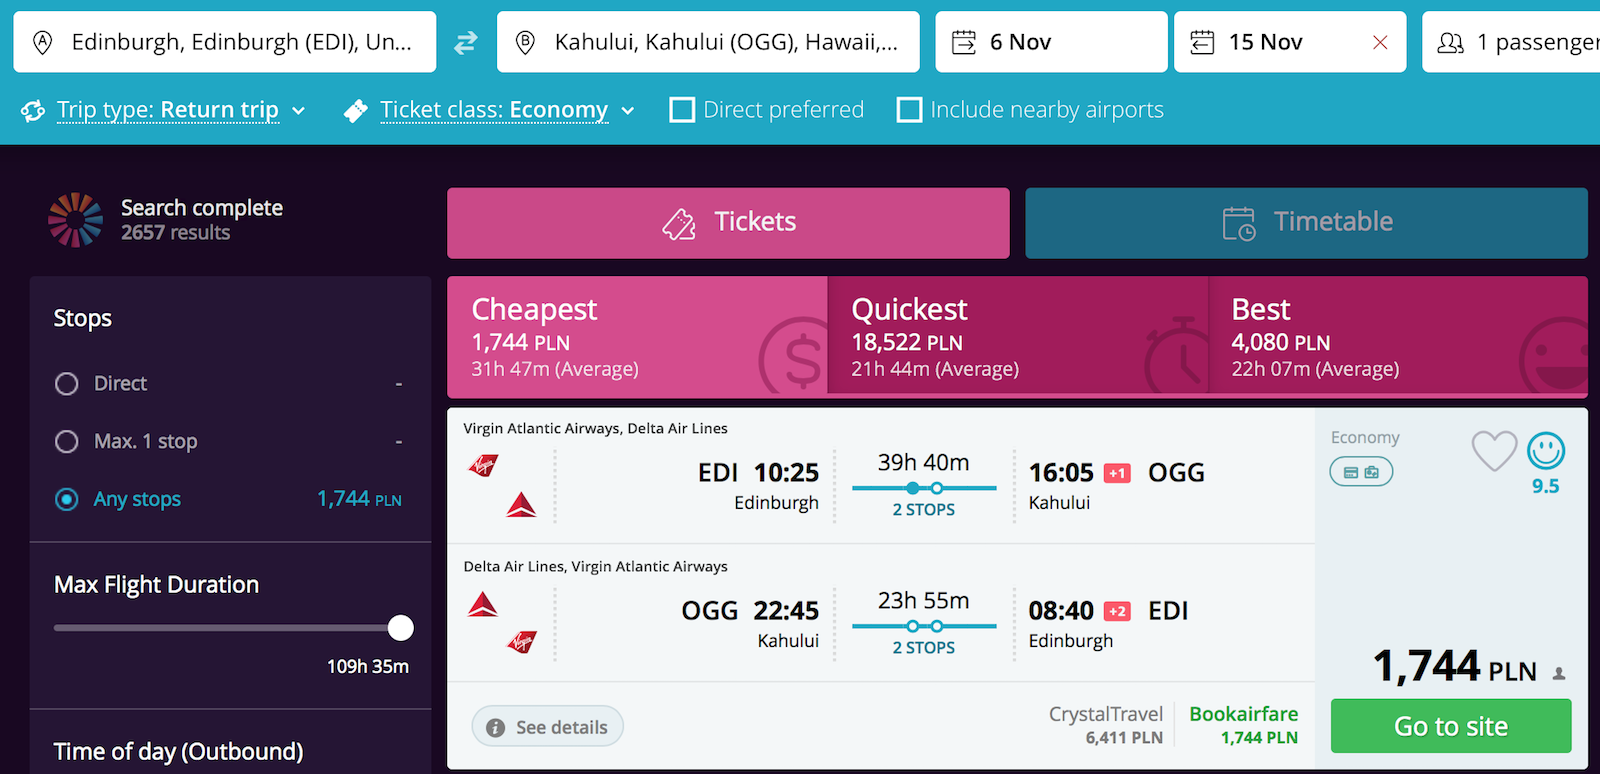Screen dimensions: 1600x774
Task: Click the Bookairfare 1,744 PLN link
Action: point(1243,726)
